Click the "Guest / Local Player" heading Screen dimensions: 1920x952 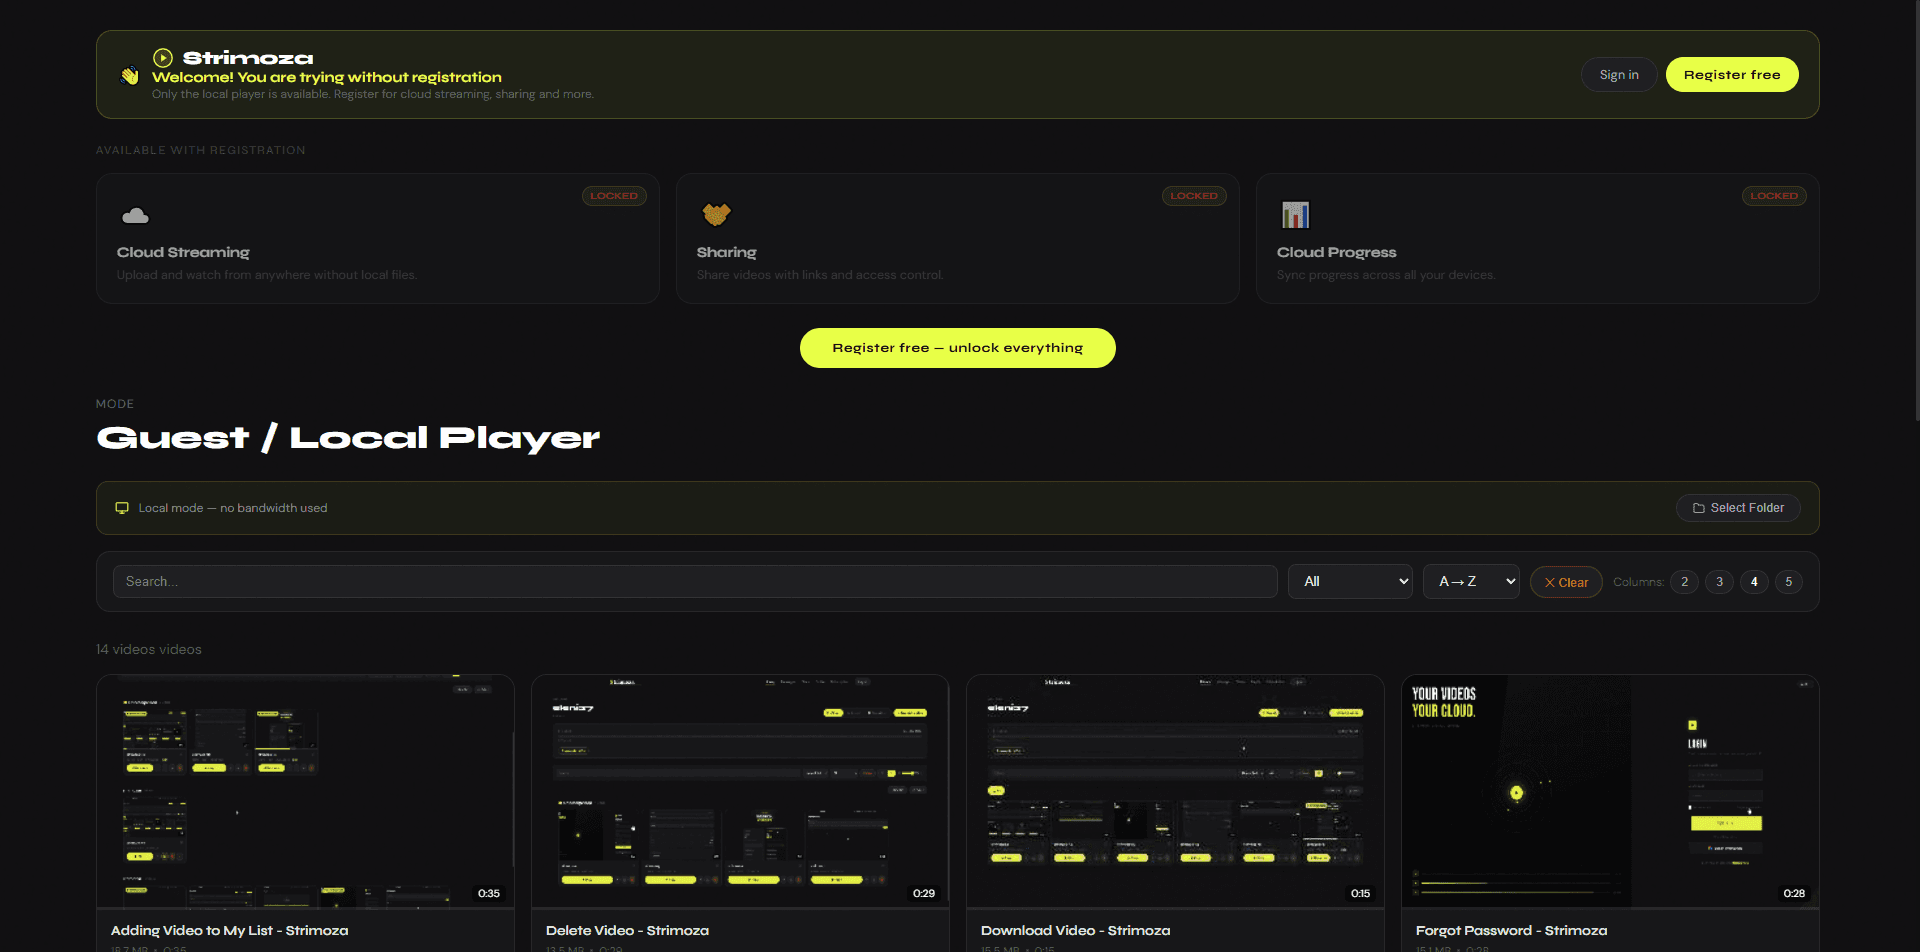tap(348, 438)
